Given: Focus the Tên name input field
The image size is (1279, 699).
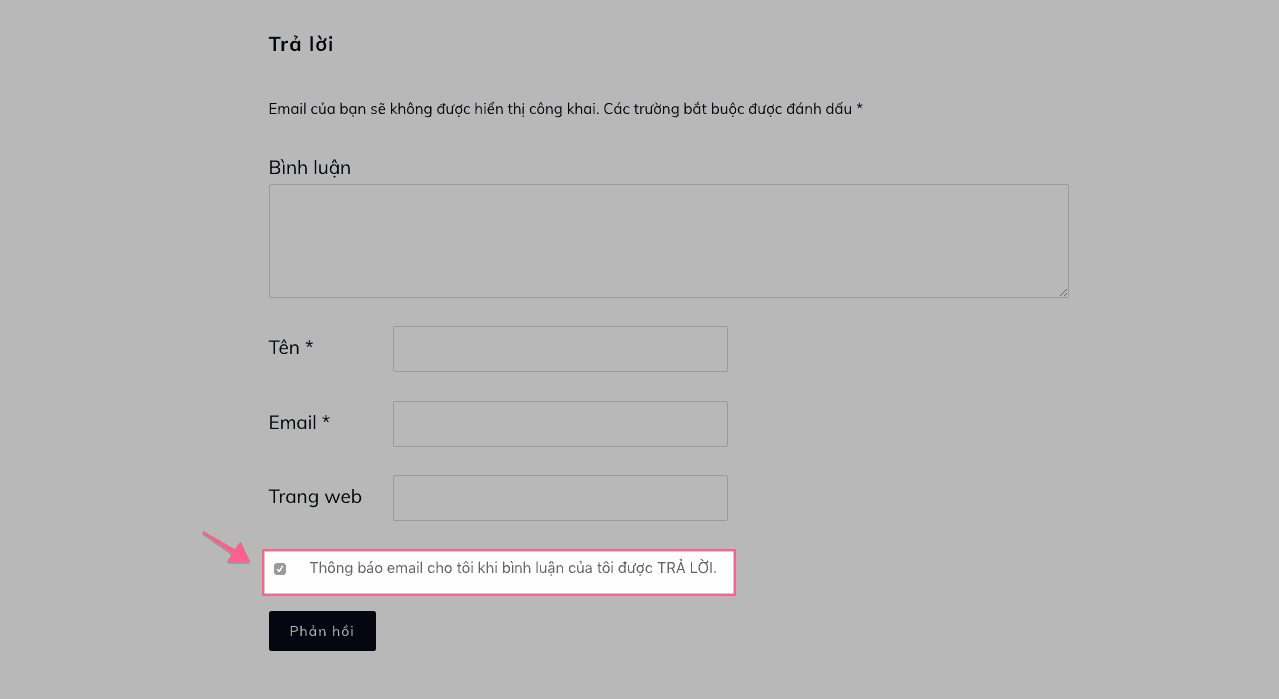Looking at the screenshot, I should [x=560, y=349].
